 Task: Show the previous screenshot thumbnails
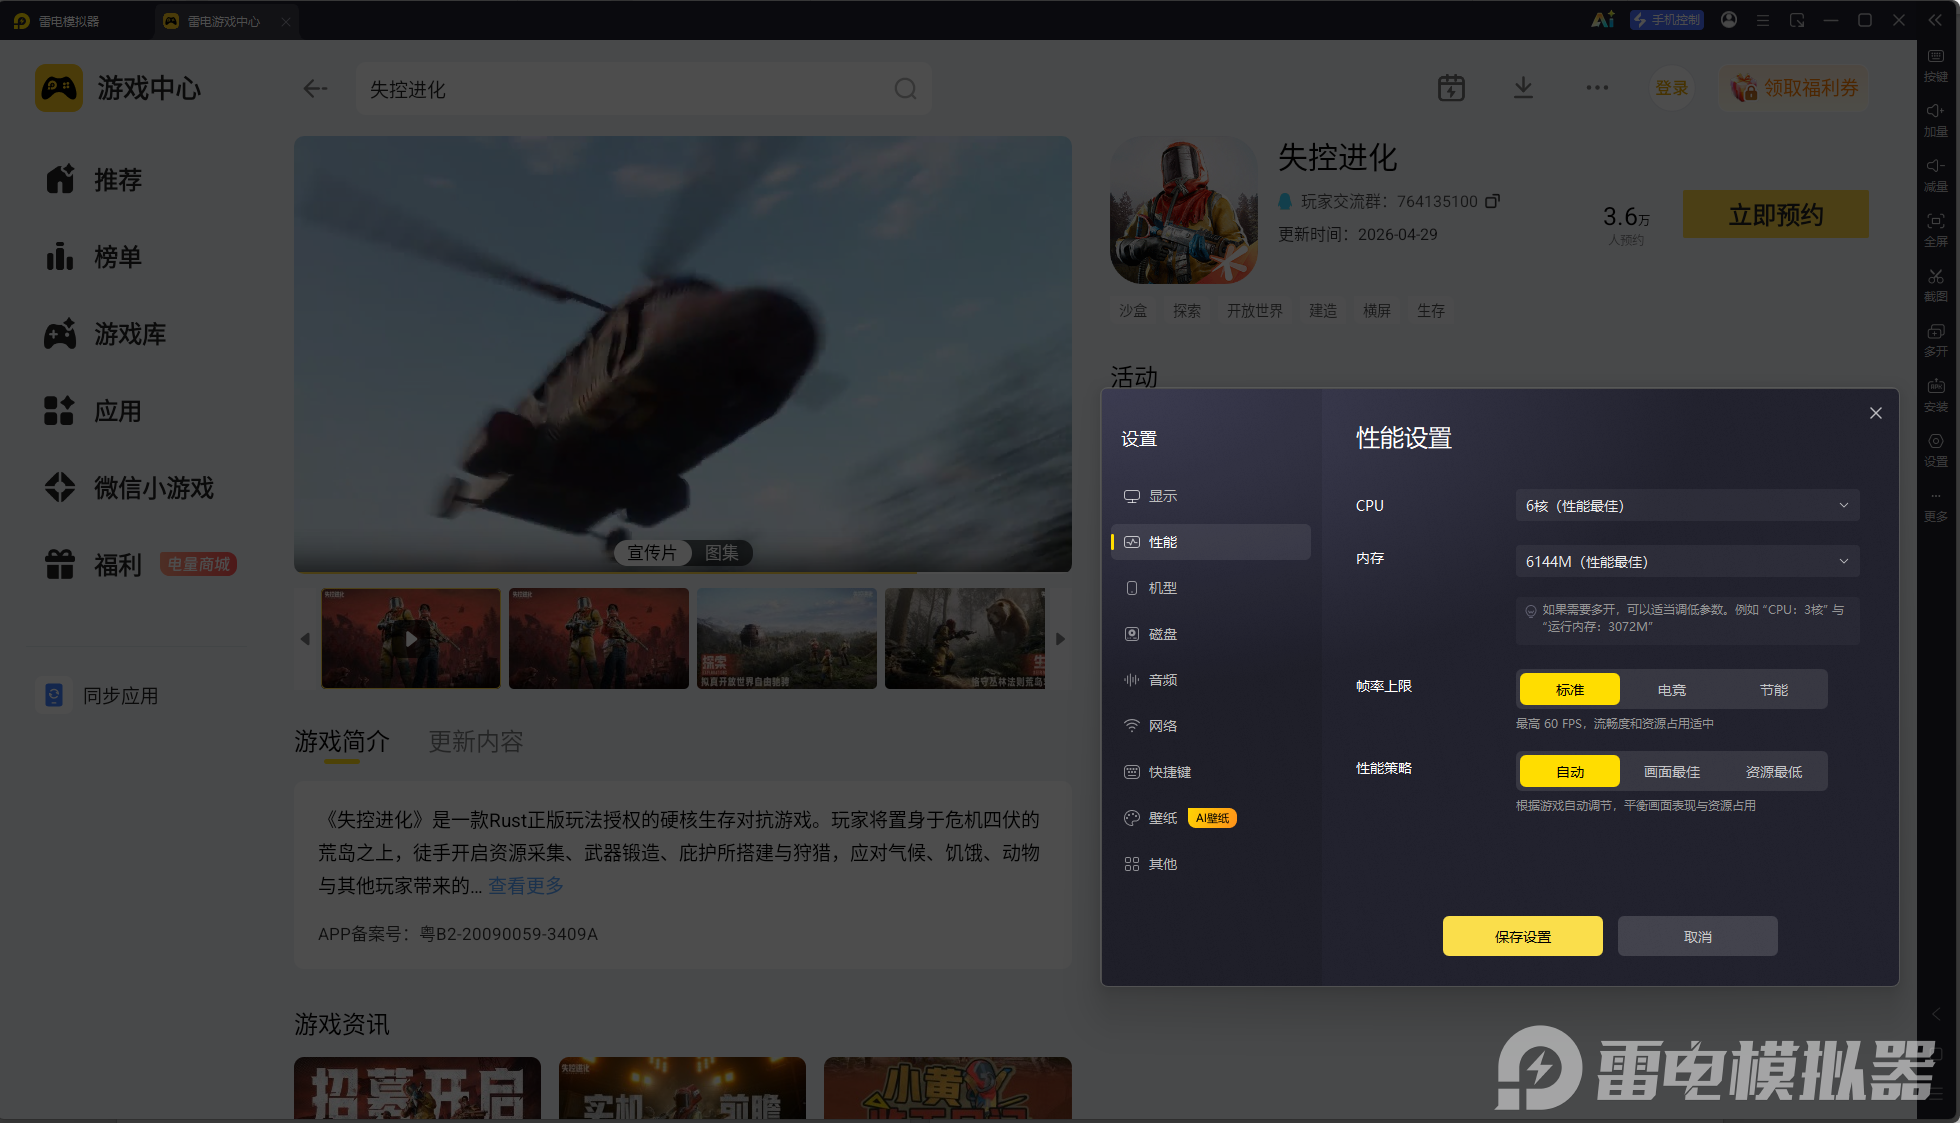305,639
